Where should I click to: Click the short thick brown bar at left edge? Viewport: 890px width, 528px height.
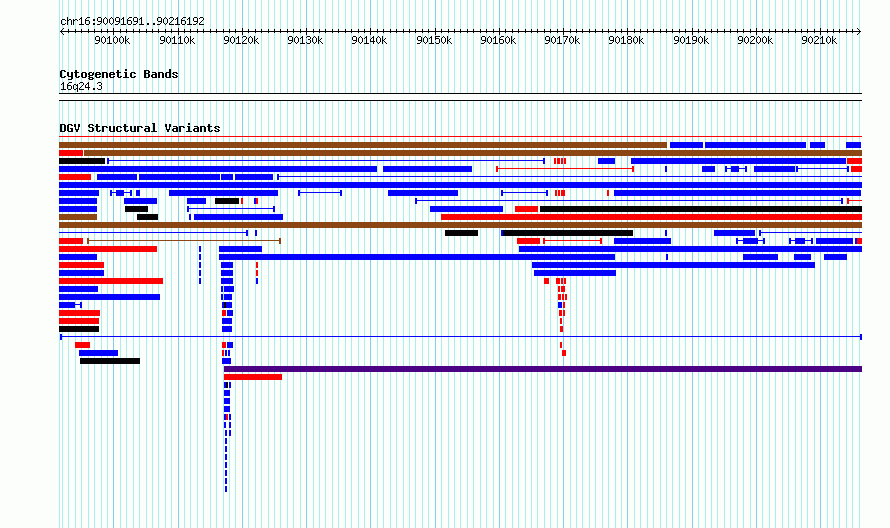point(78,217)
